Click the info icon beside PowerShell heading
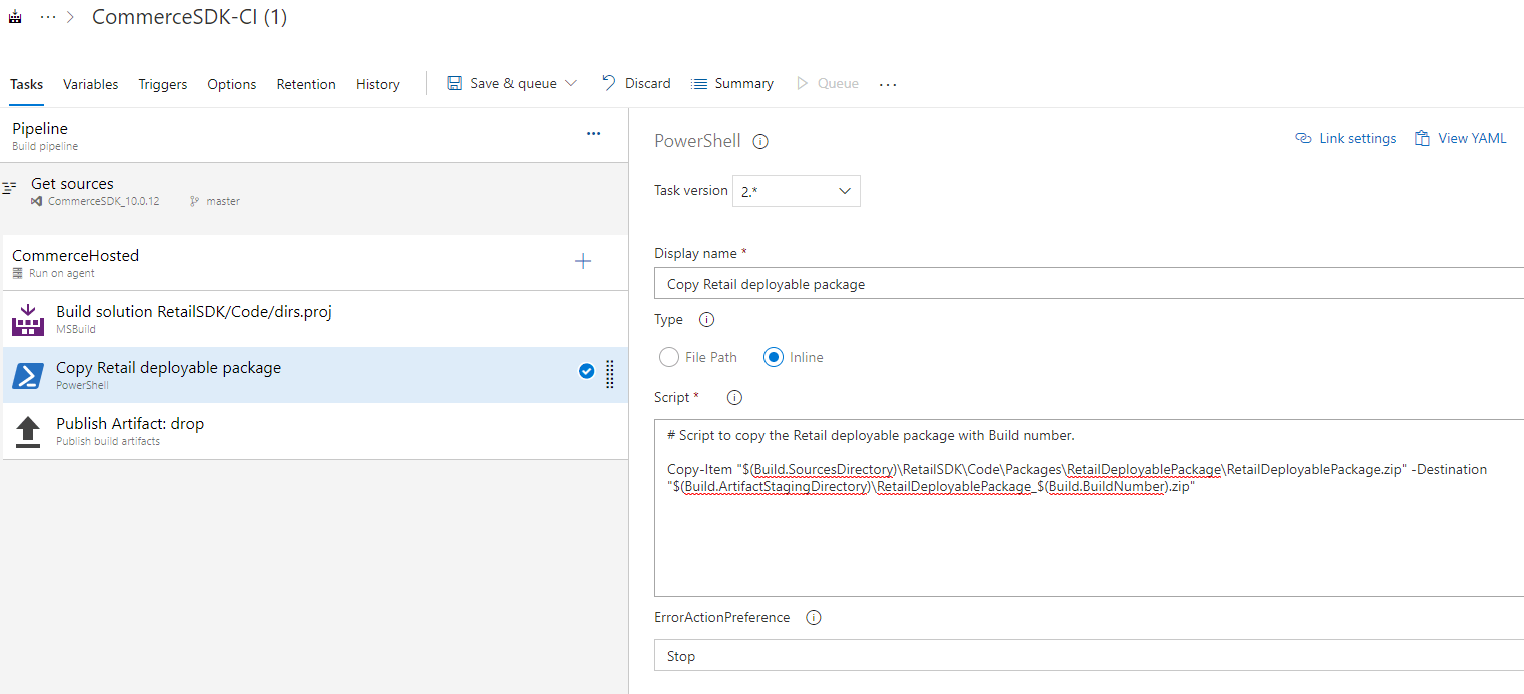1524x694 pixels. [760, 141]
